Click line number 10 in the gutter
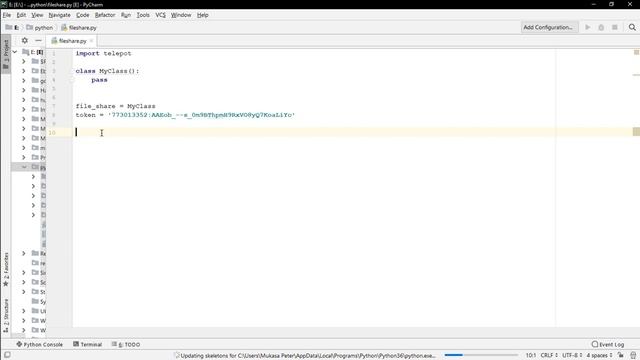640x360 pixels. coord(52,133)
